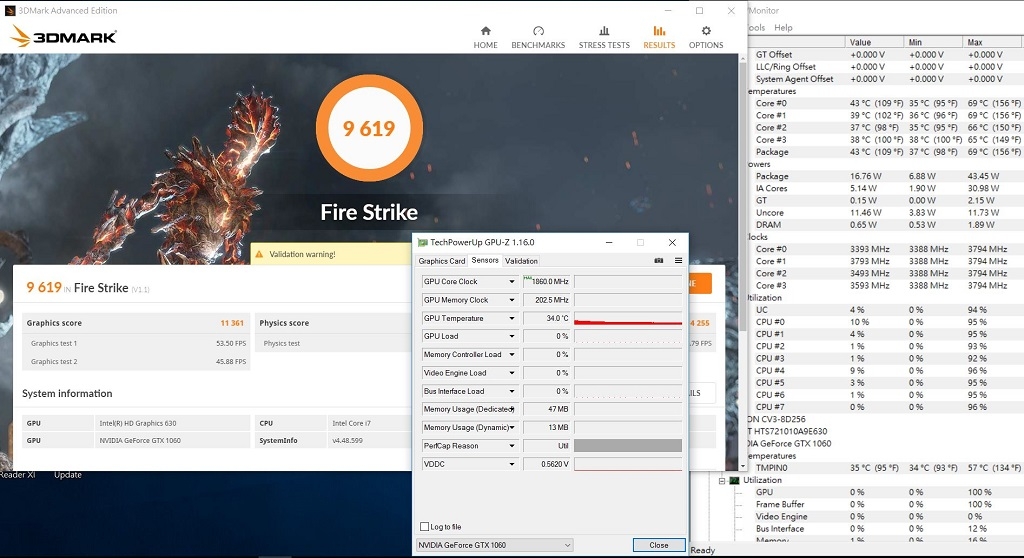Screen dimensions: 1024x558
Task: Open Memory Usage (Dynamic) sensor dropdown
Action: 512,428
